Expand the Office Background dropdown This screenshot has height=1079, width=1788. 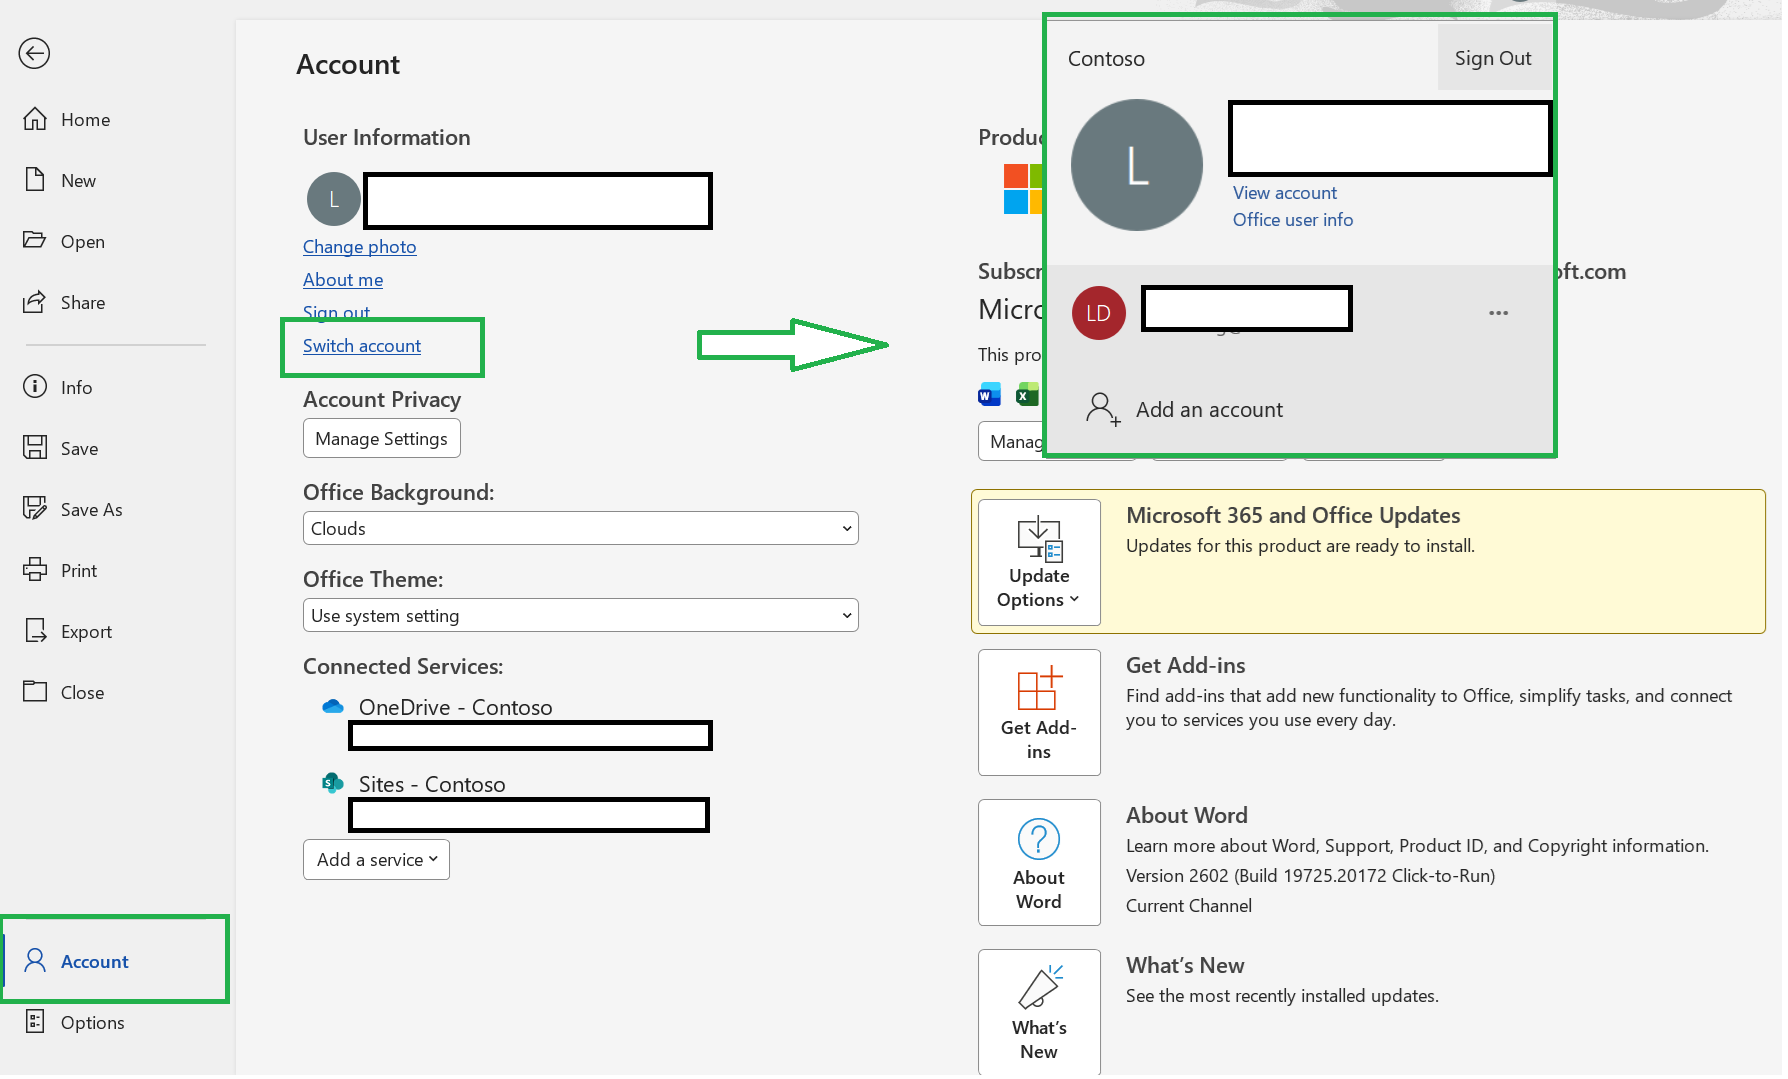581,529
